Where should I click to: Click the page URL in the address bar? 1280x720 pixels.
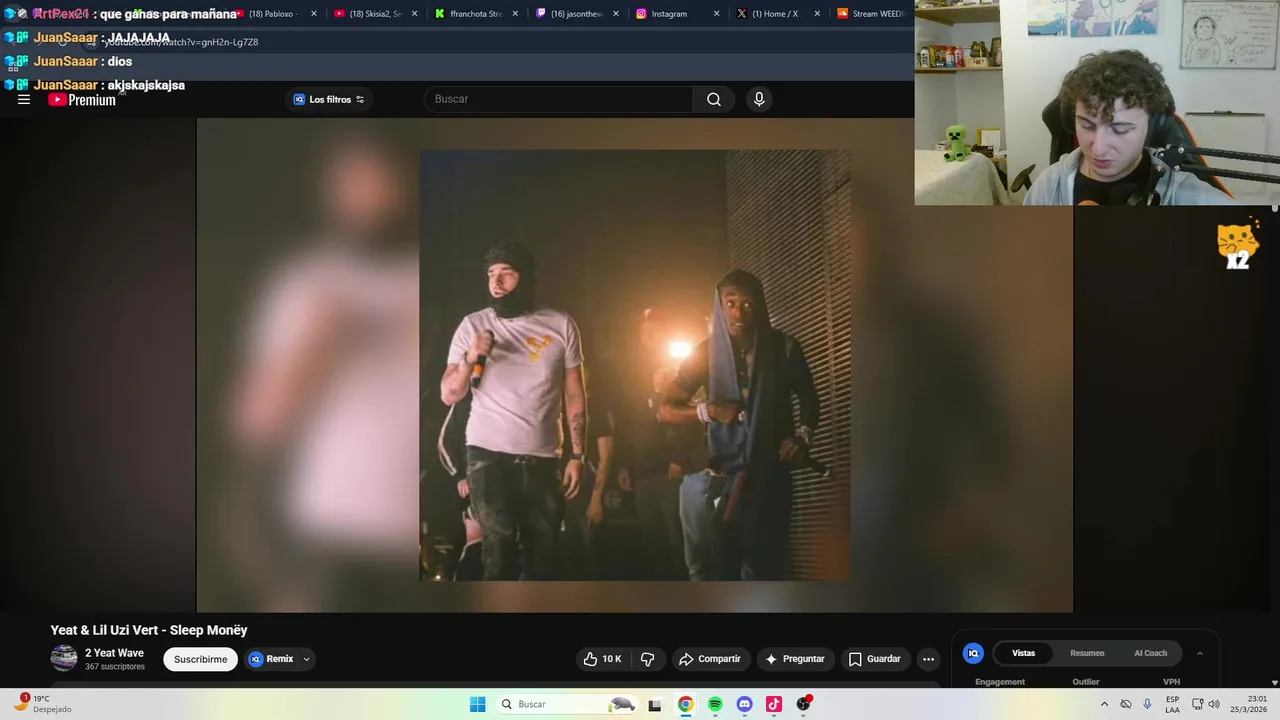coord(180,42)
